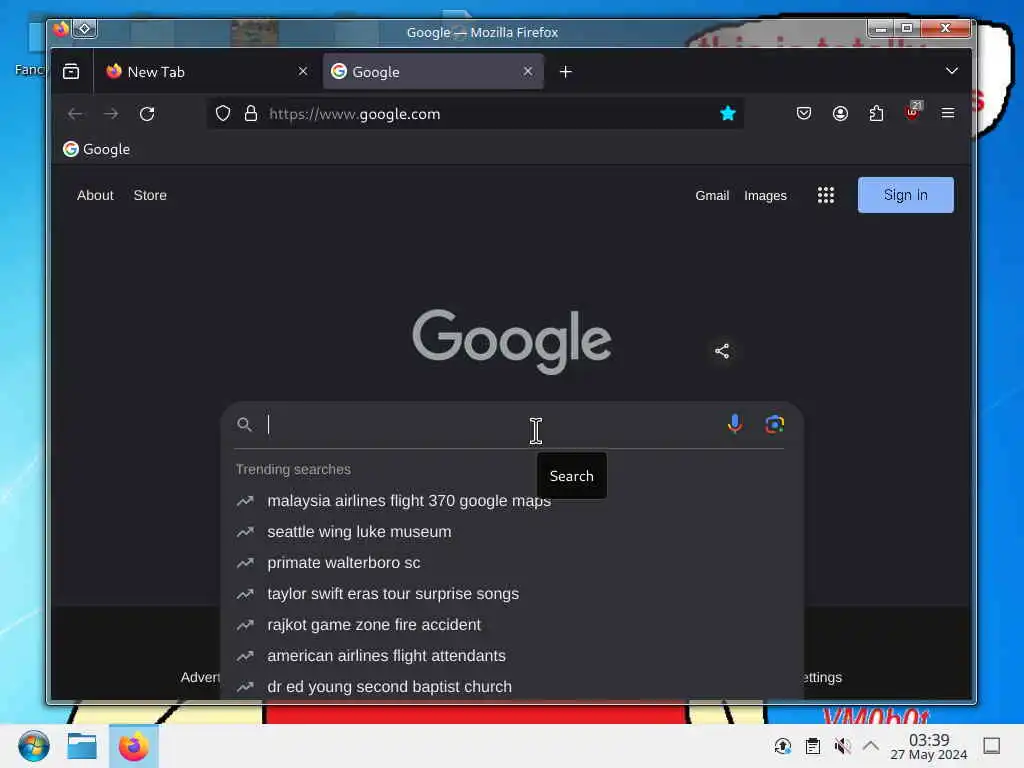This screenshot has height=768, width=1024.
Task: Click the muted volume tray icon
Action: click(x=842, y=746)
